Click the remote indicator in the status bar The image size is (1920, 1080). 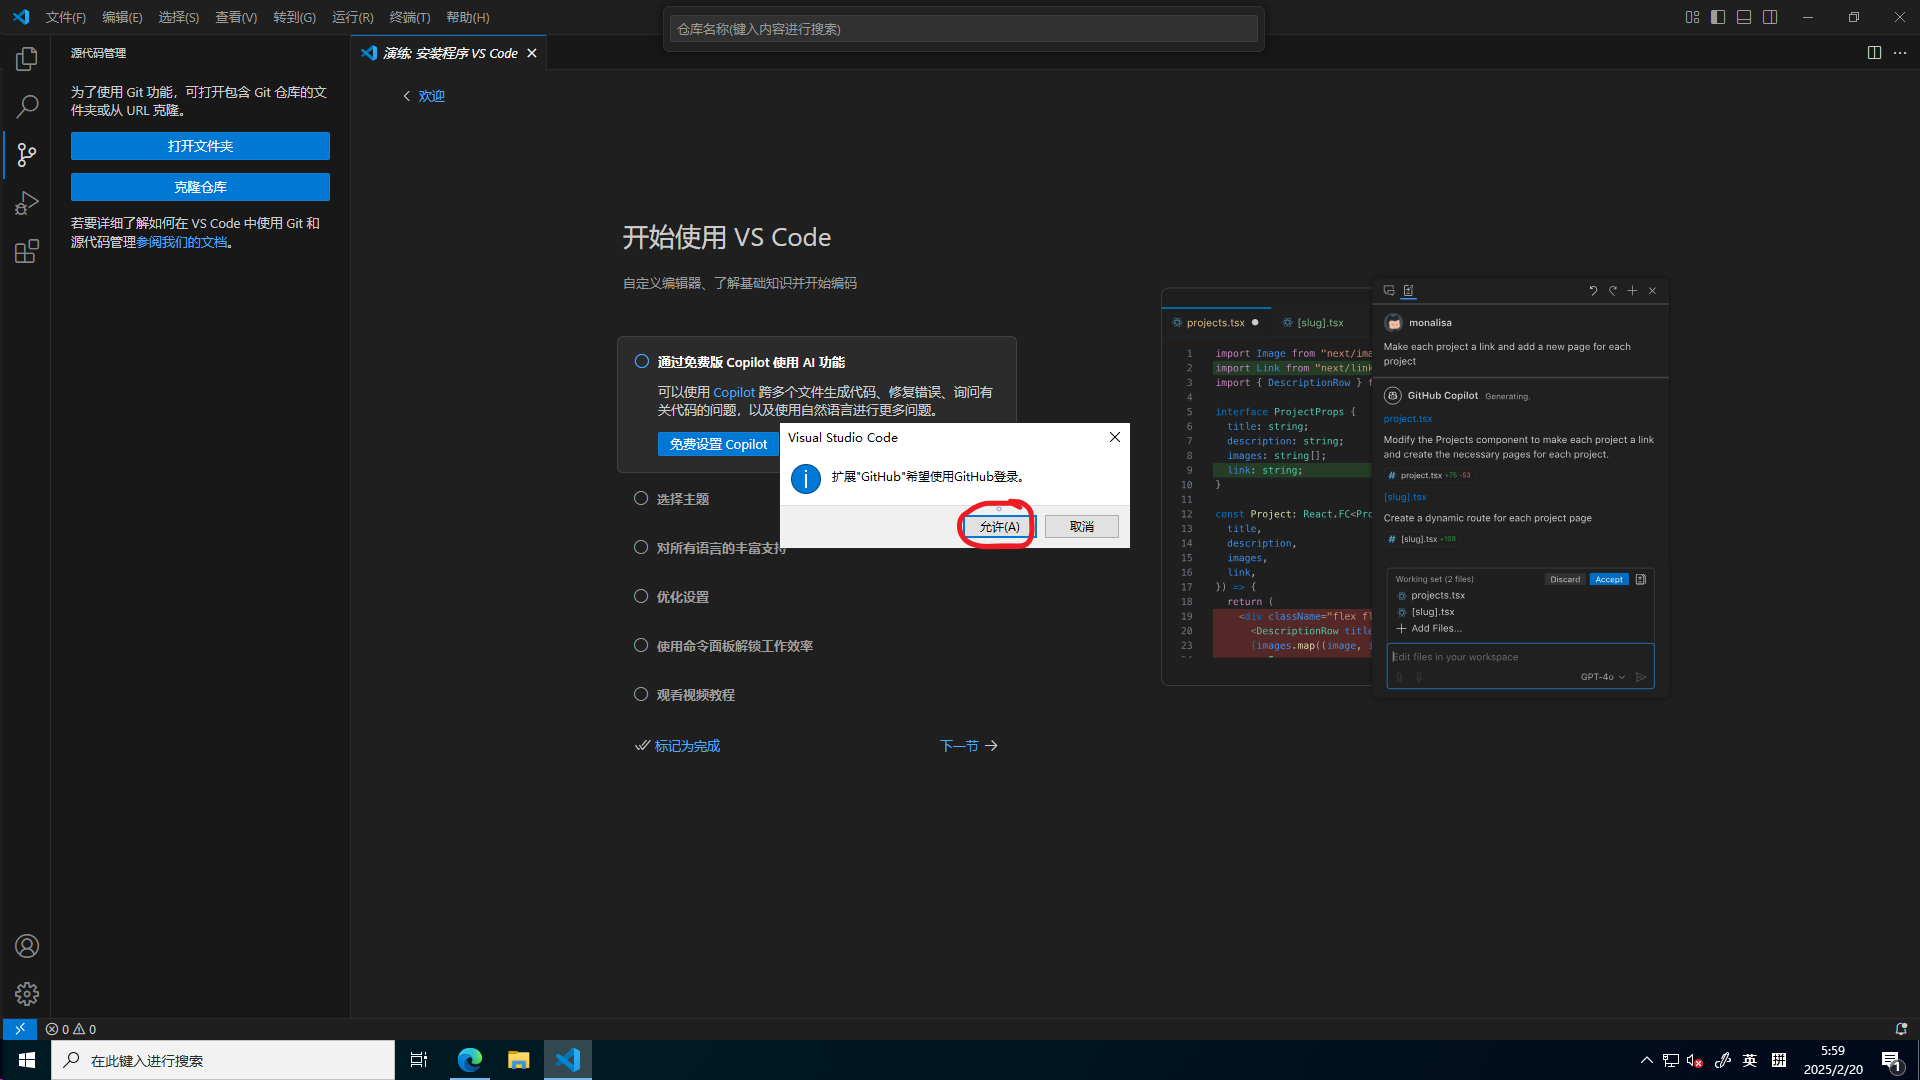pos(19,1028)
